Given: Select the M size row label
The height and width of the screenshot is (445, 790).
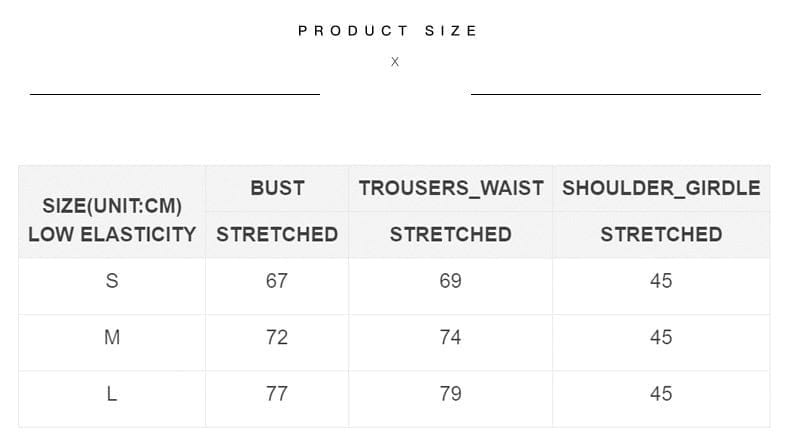Looking at the screenshot, I should pos(112,337).
